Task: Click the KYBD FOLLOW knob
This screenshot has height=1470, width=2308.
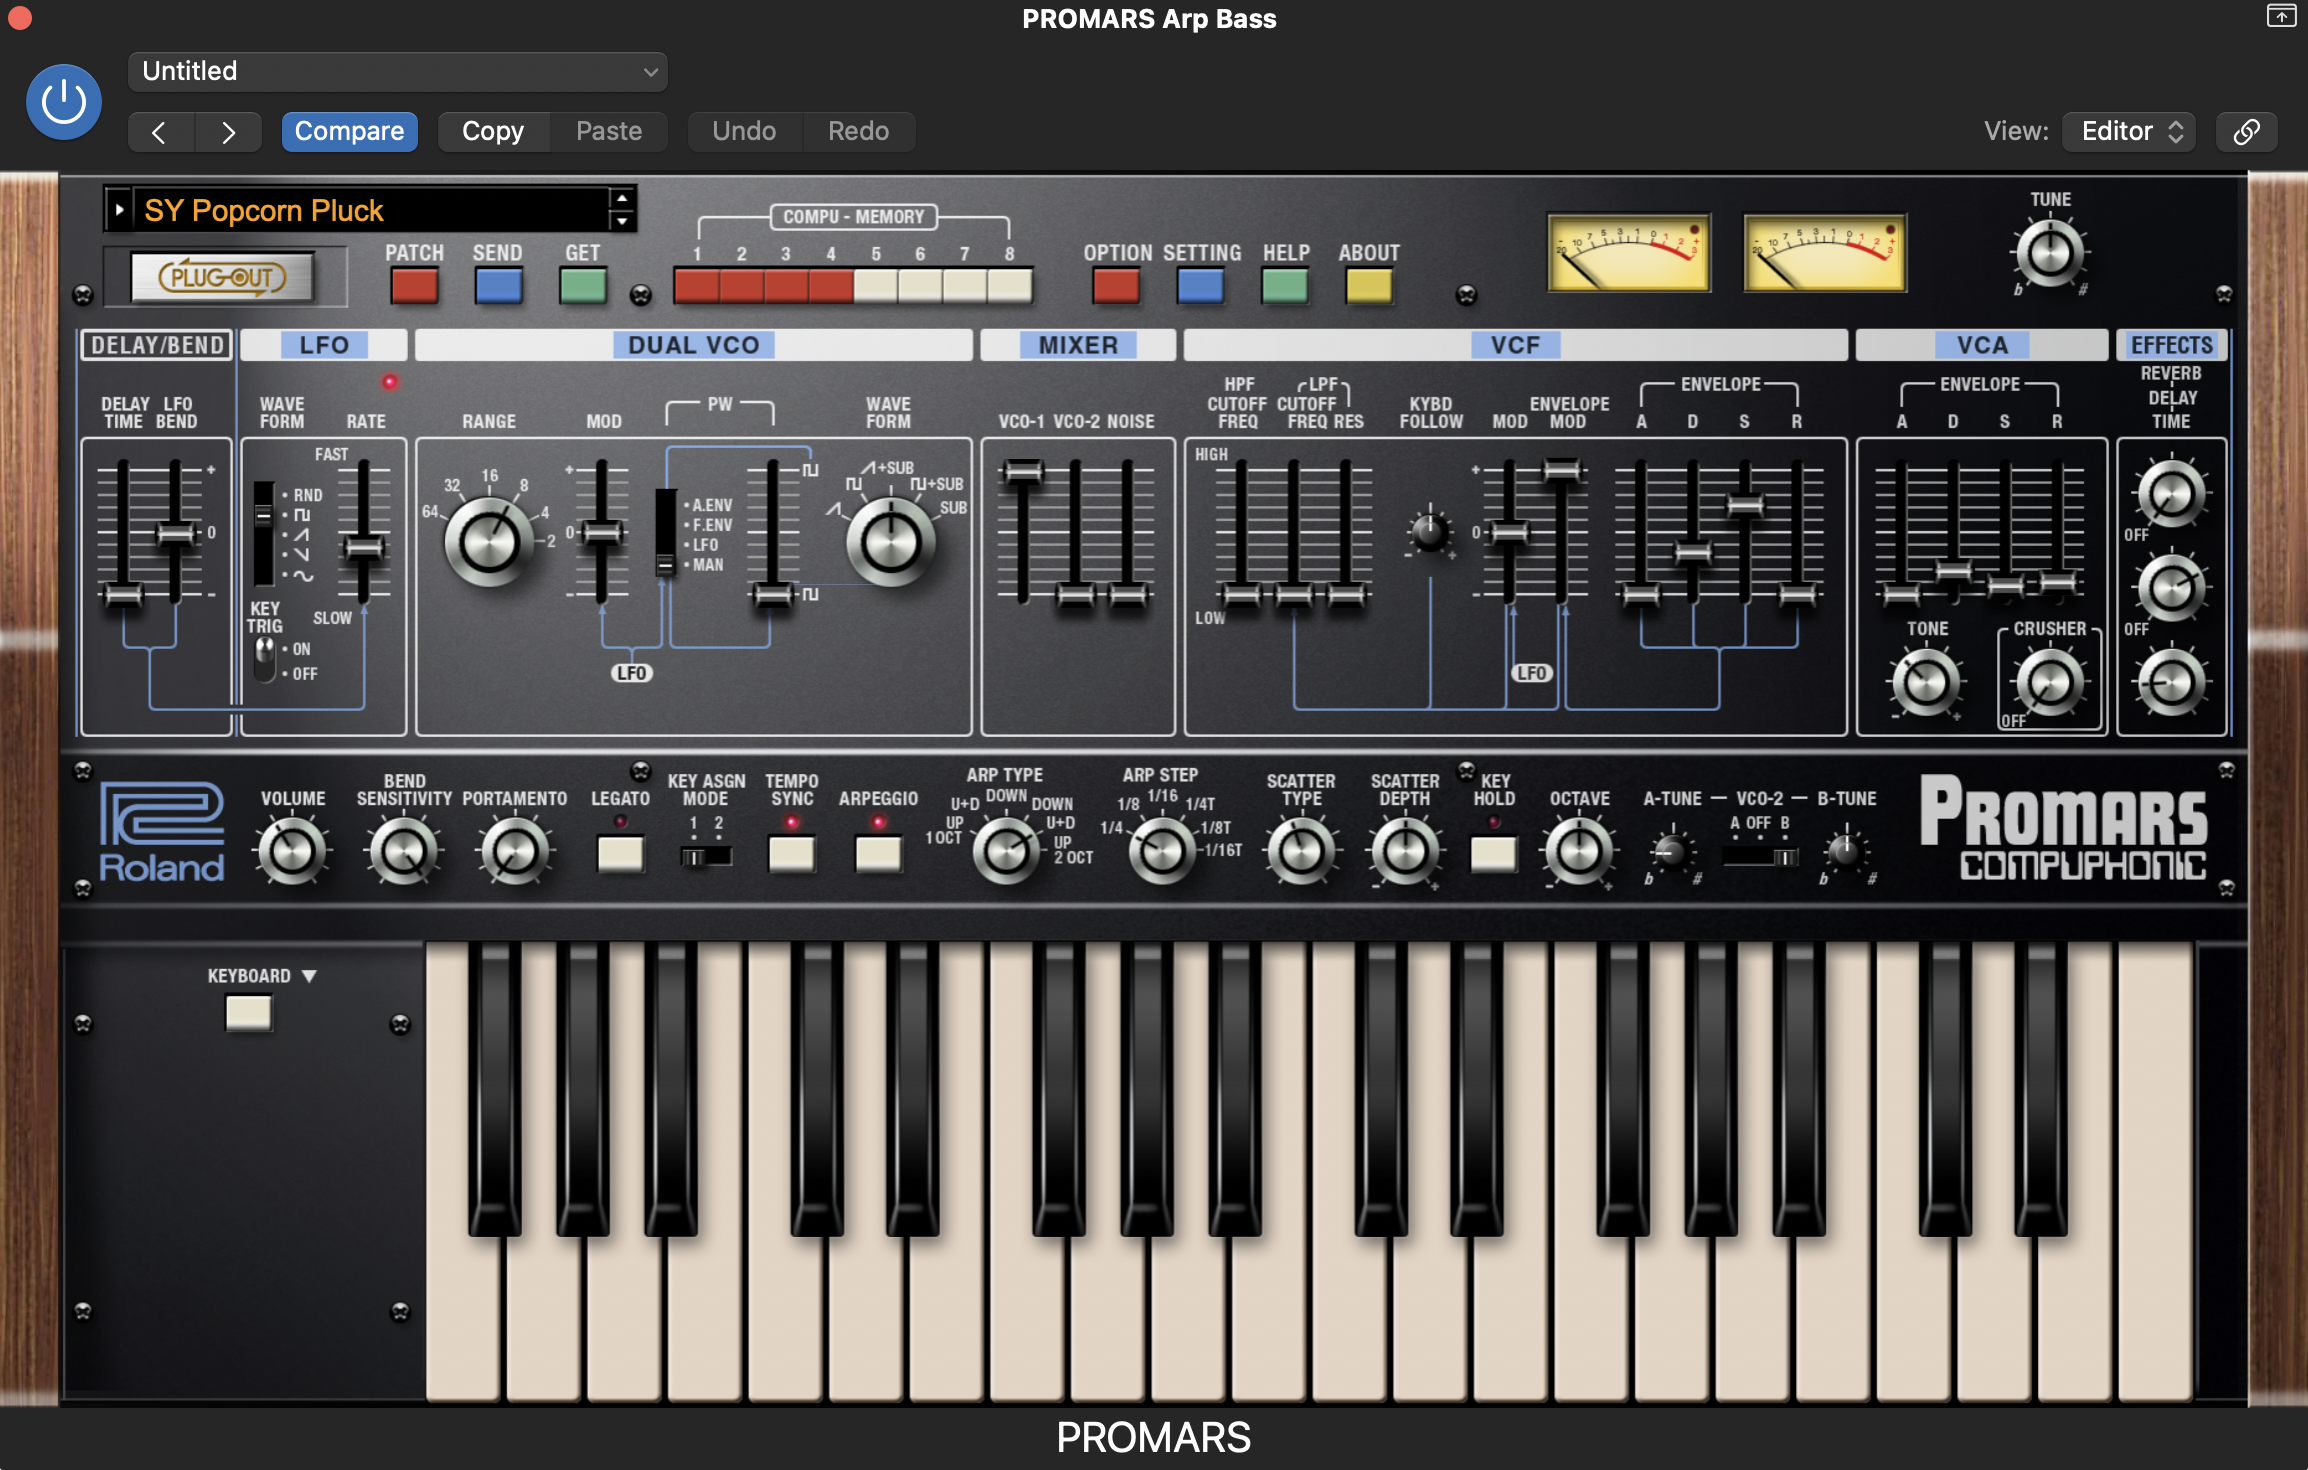Action: click(x=1430, y=531)
